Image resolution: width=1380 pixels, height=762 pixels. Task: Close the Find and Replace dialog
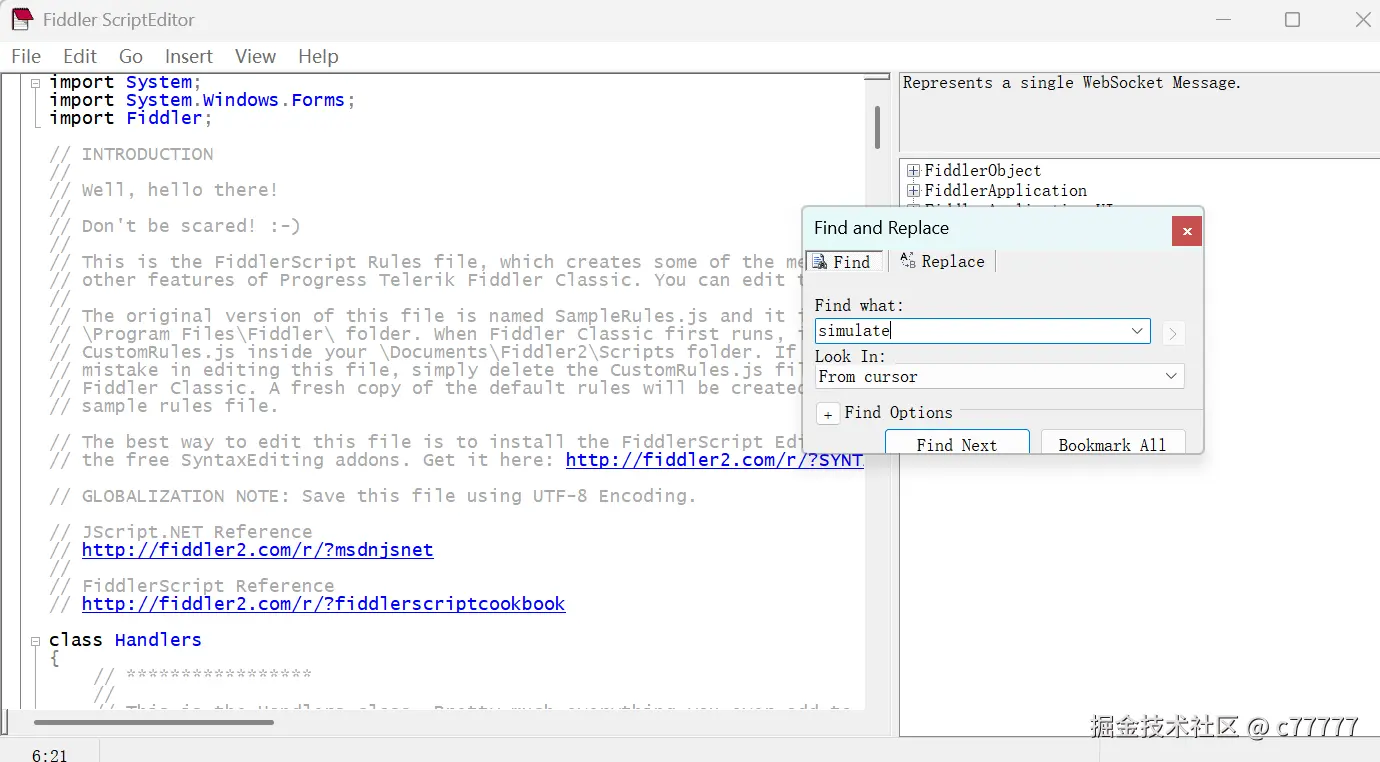(x=1187, y=231)
